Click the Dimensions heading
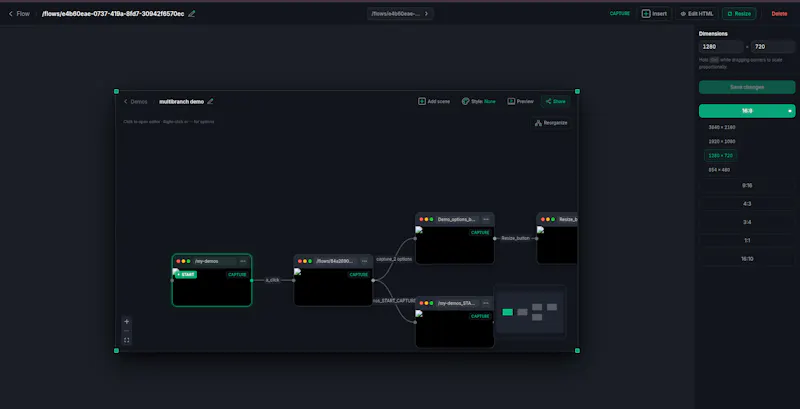The height and width of the screenshot is (409, 800). [x=713, y=34]
